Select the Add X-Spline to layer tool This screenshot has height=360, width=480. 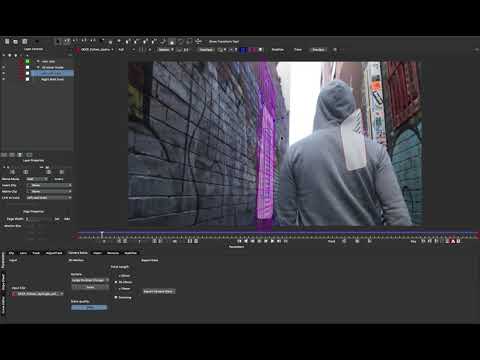pyautogui.click(x=136, y=41)
